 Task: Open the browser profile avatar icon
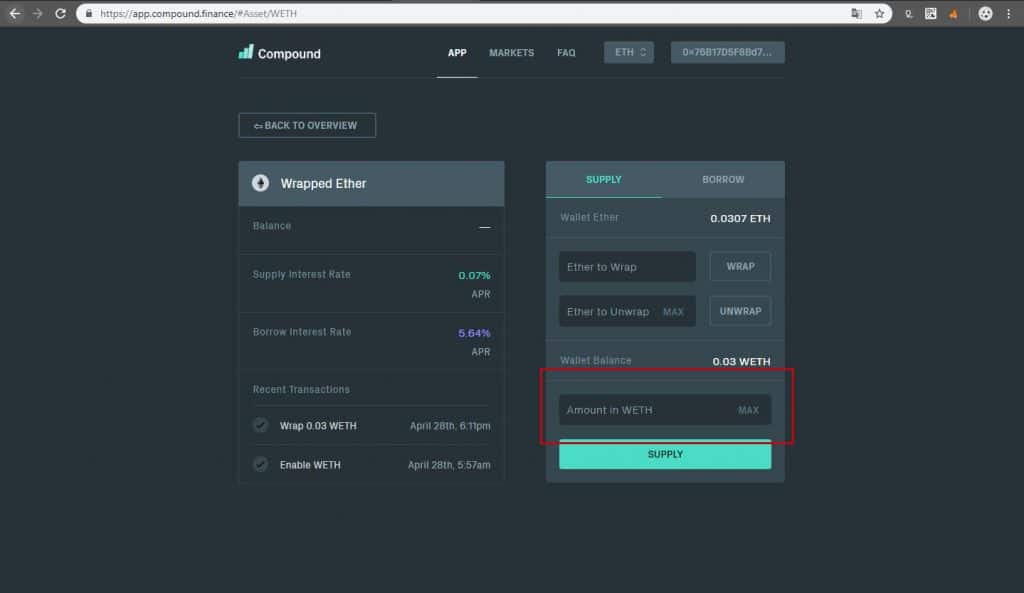pos(985,13)
